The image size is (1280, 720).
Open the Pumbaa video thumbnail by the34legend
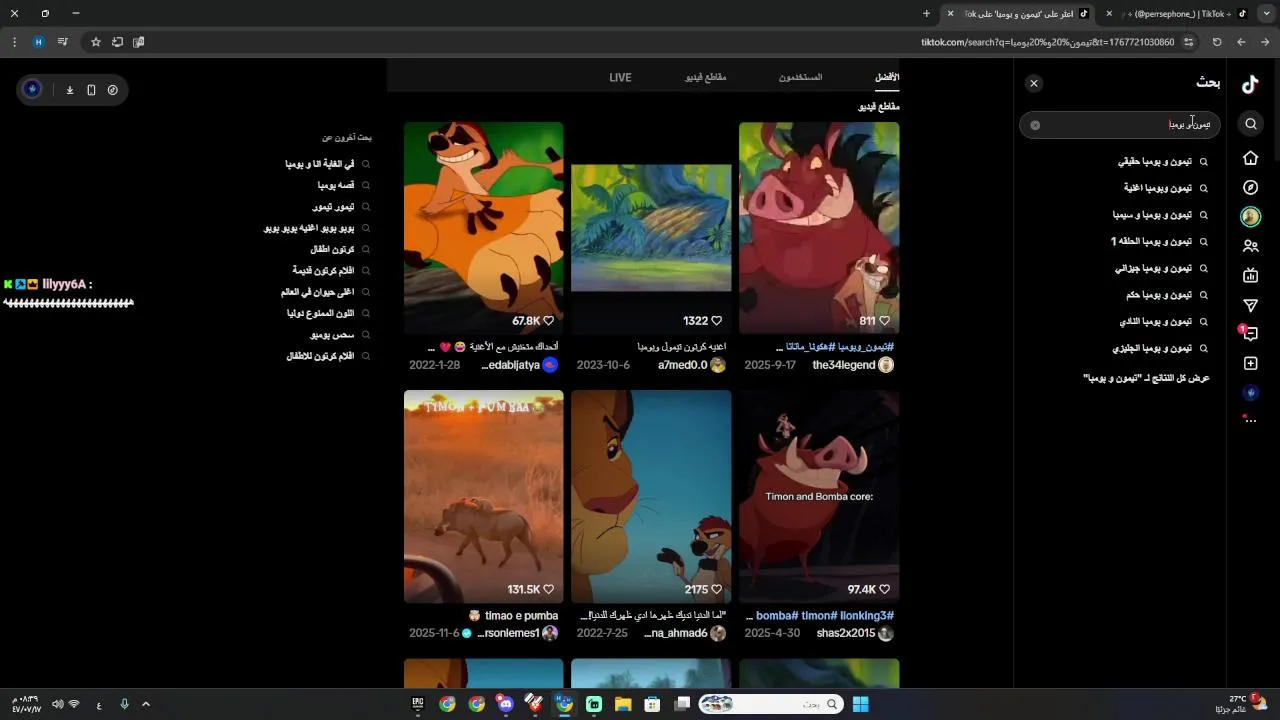pyautogui.click(x=819, y=228)
